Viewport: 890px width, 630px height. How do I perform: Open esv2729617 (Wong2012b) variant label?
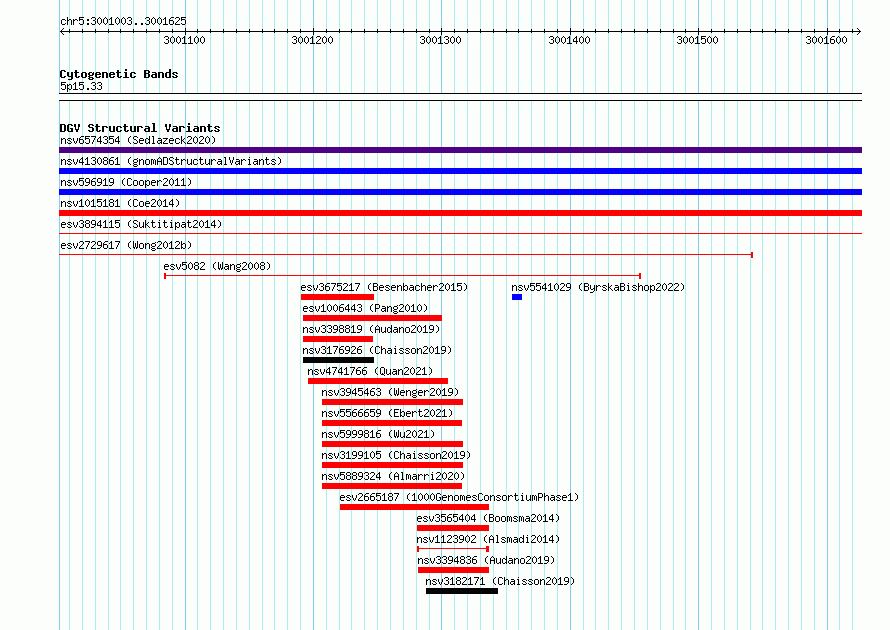pos(126,245)
